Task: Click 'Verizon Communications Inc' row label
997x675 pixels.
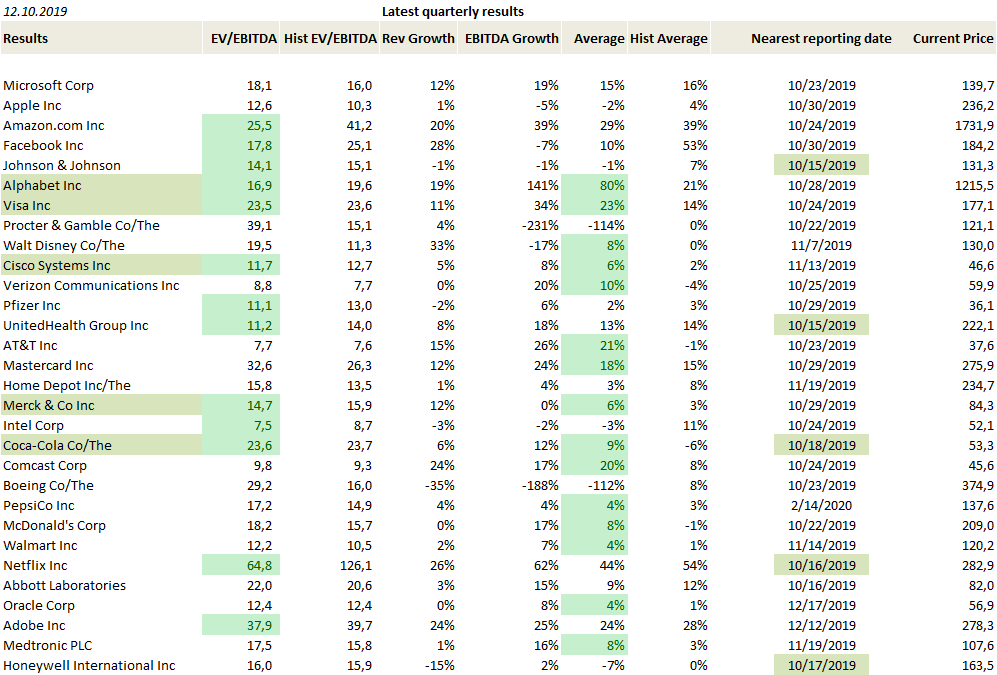Action: click(91, 285)
